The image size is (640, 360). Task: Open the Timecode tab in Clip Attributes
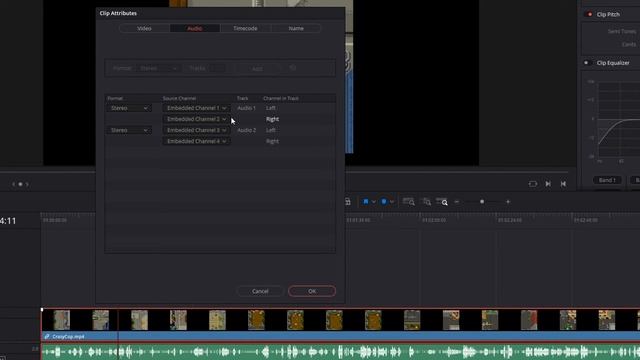pos(245,28)
